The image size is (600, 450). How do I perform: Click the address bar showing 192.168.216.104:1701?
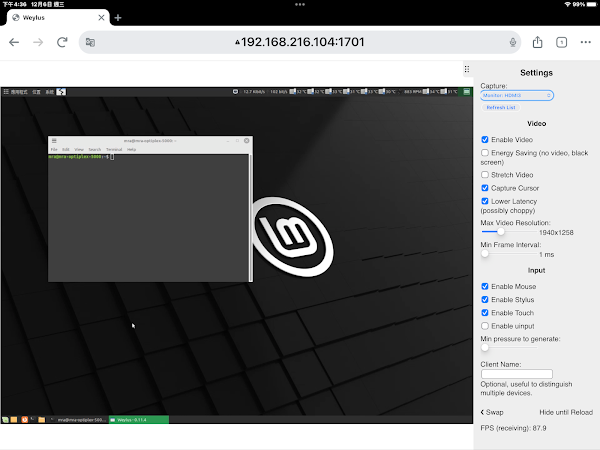[300, 42]
